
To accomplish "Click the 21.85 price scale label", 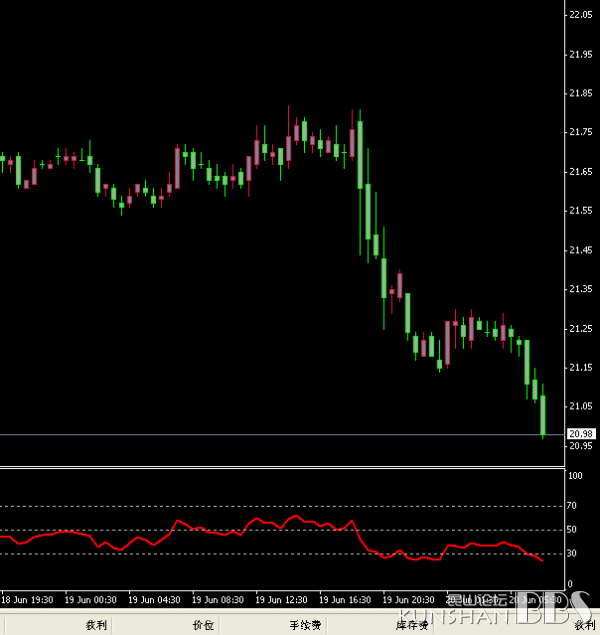I will 580,93.
